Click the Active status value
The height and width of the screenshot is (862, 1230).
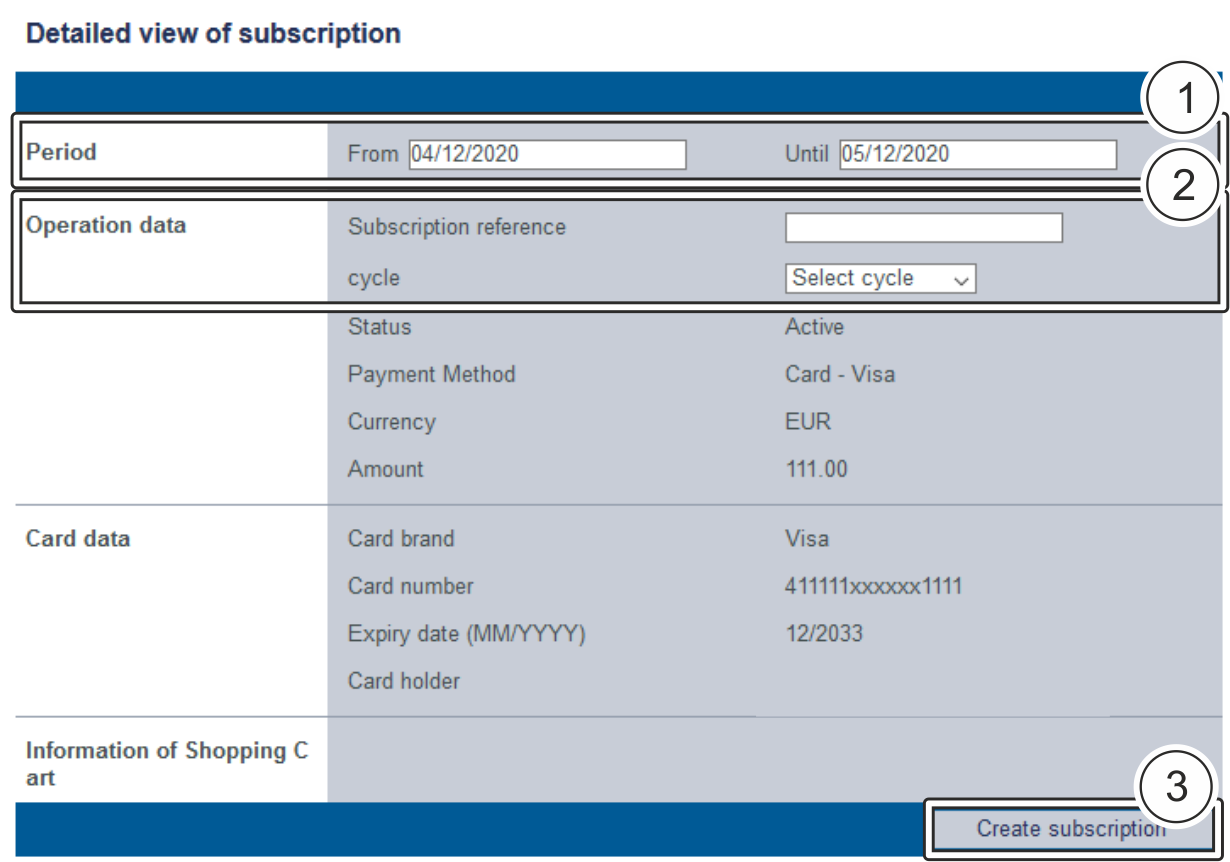tap(814, 328)
